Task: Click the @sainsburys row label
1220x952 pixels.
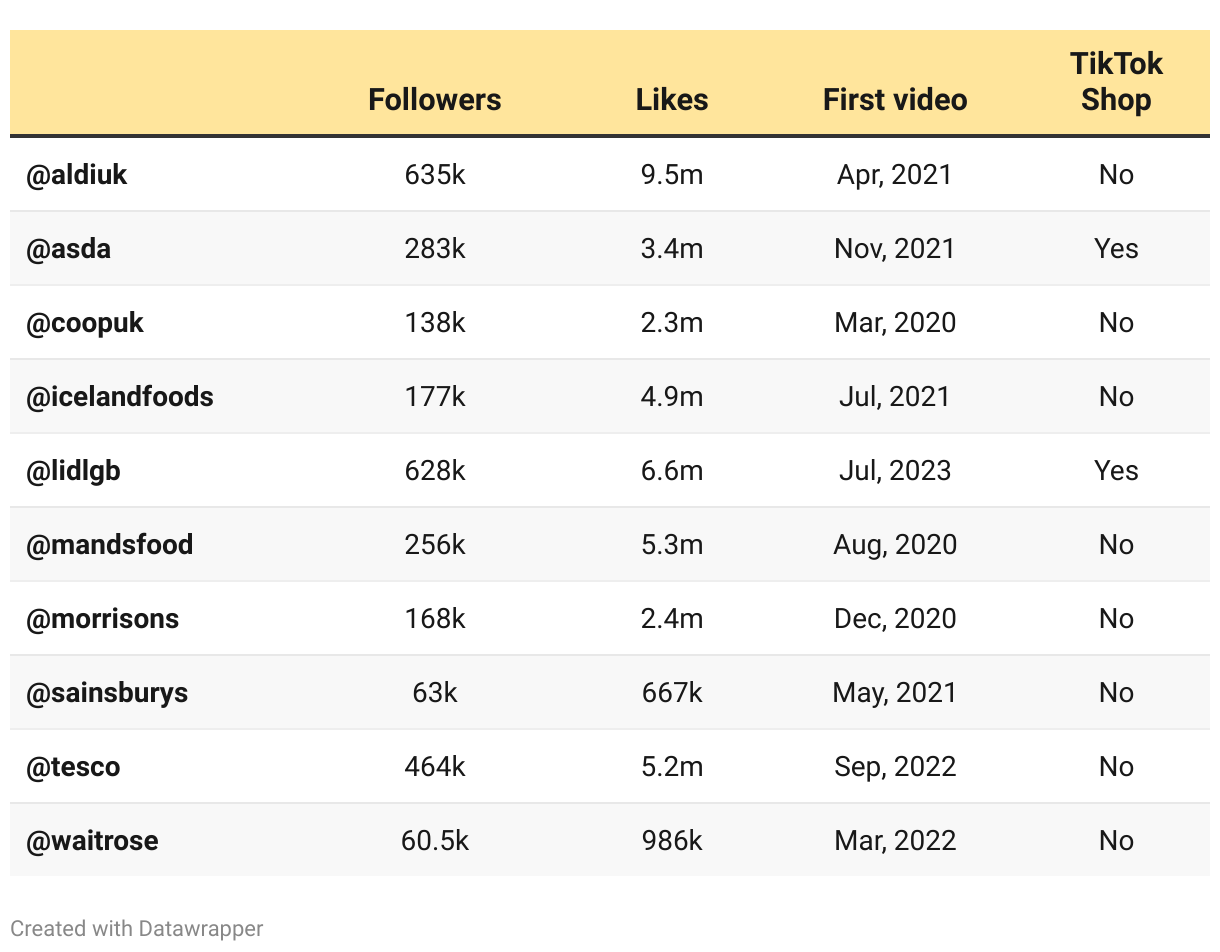Action: pyautogui.click(x=107, y=693)
